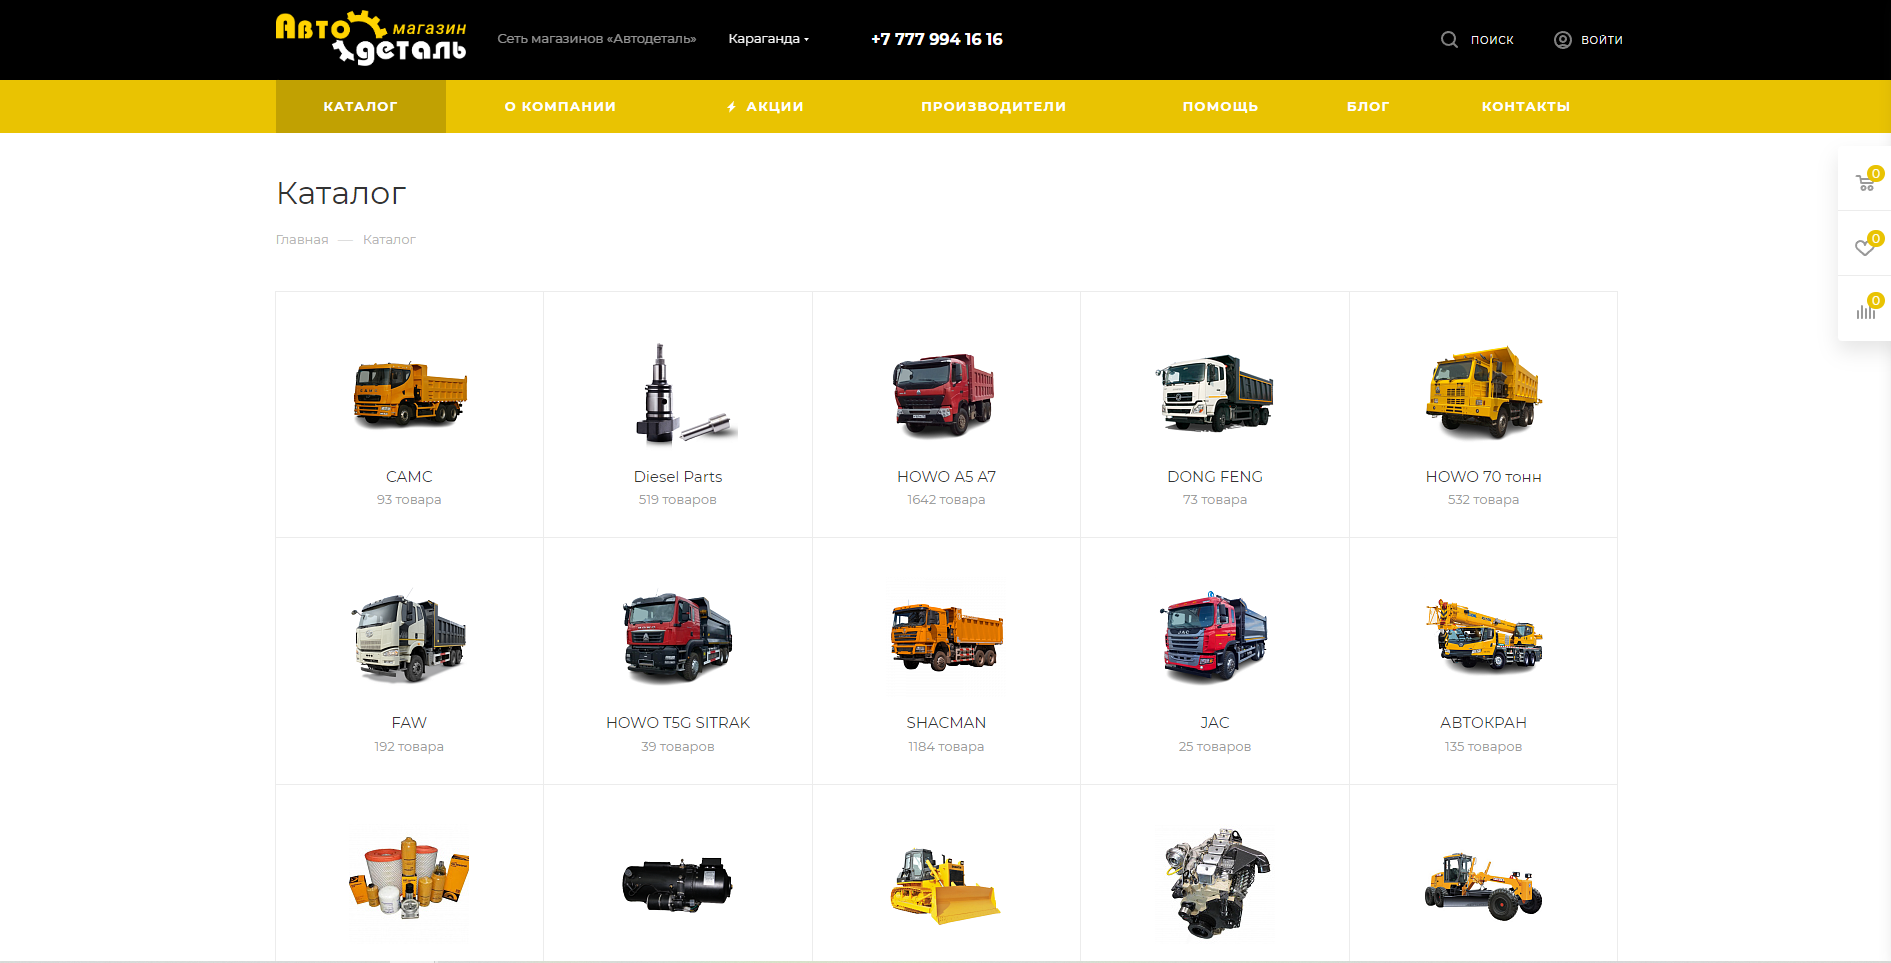
Task: Click the yellow bulldozer image
Action: click(945, 885)
